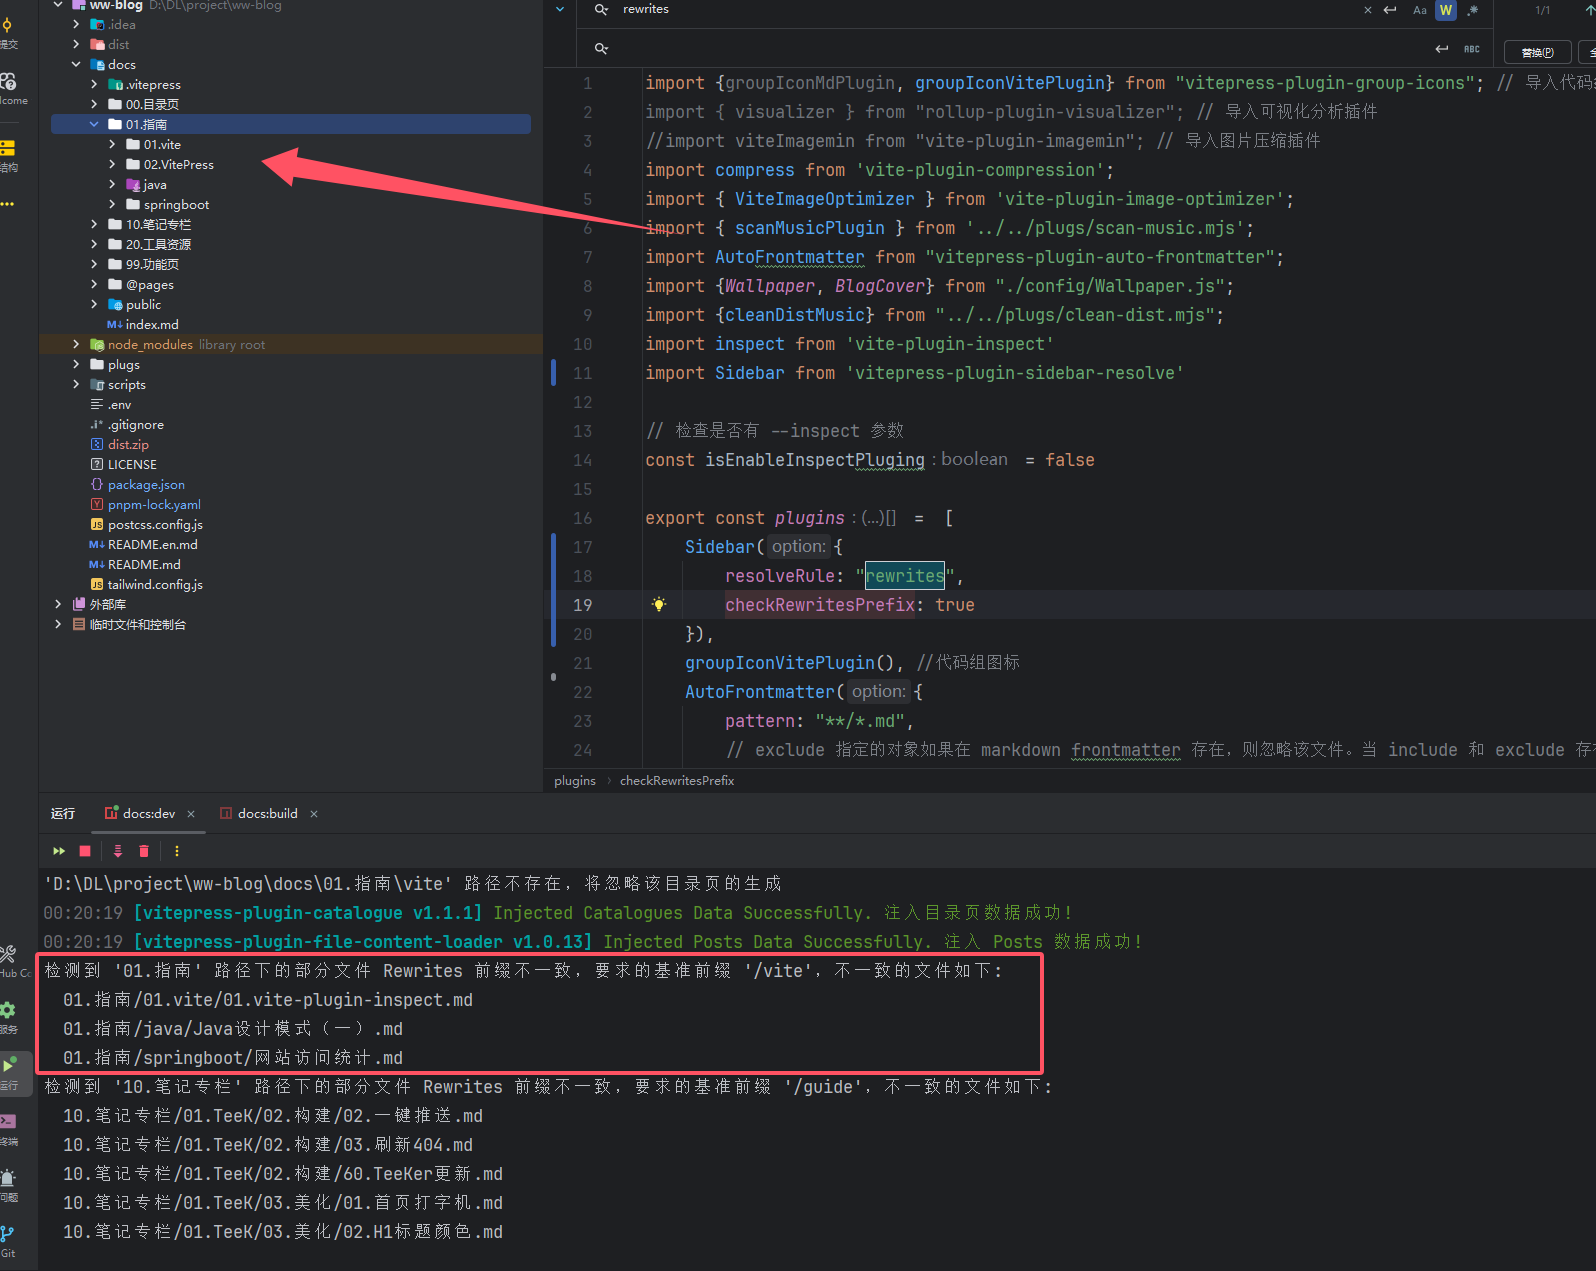Expand the 10.笔记专栏 folder
Viewport: 1596px width, 1271px height.
click(94, 224)
